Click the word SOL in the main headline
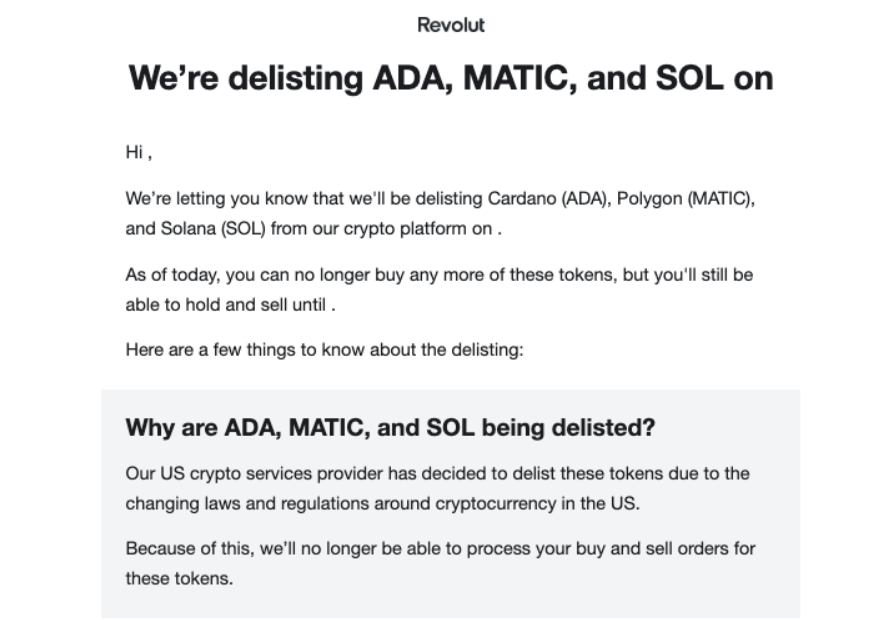892x620 pixels. click(x=686, y=79)
